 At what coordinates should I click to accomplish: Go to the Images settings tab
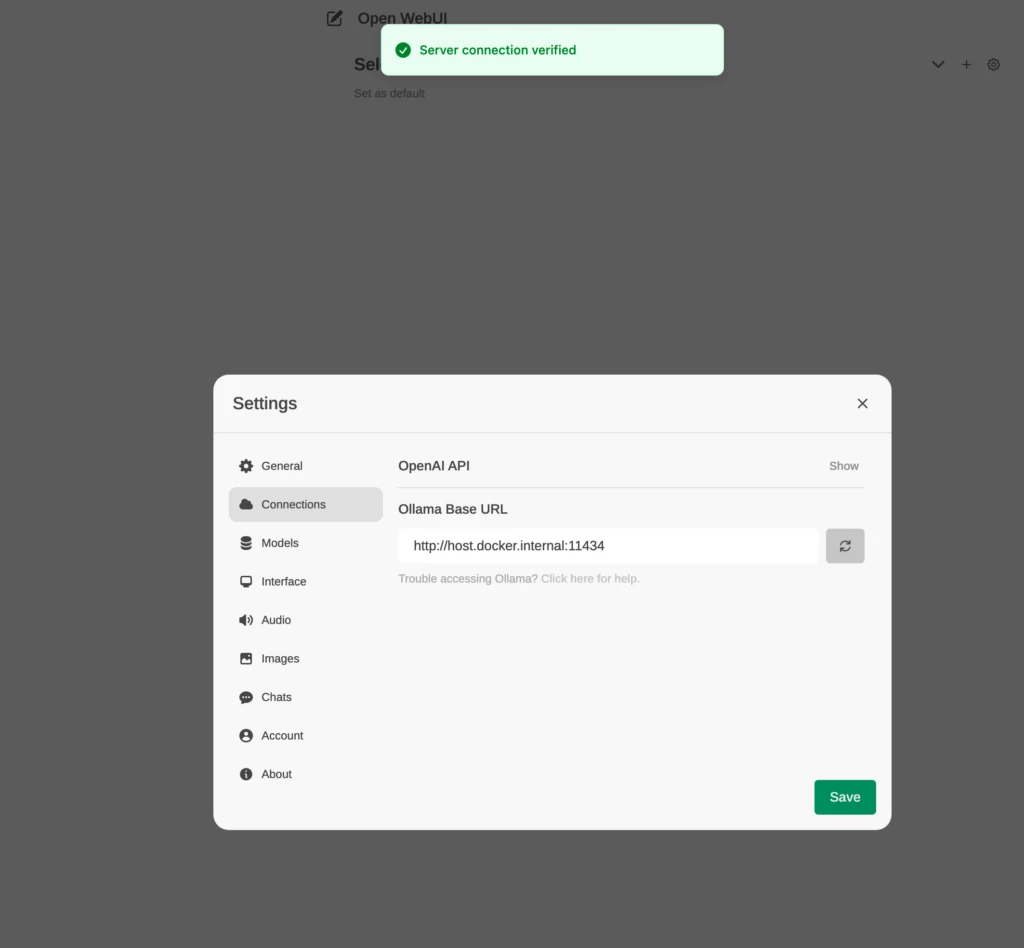pyautogui.click(x=305, y=659)
